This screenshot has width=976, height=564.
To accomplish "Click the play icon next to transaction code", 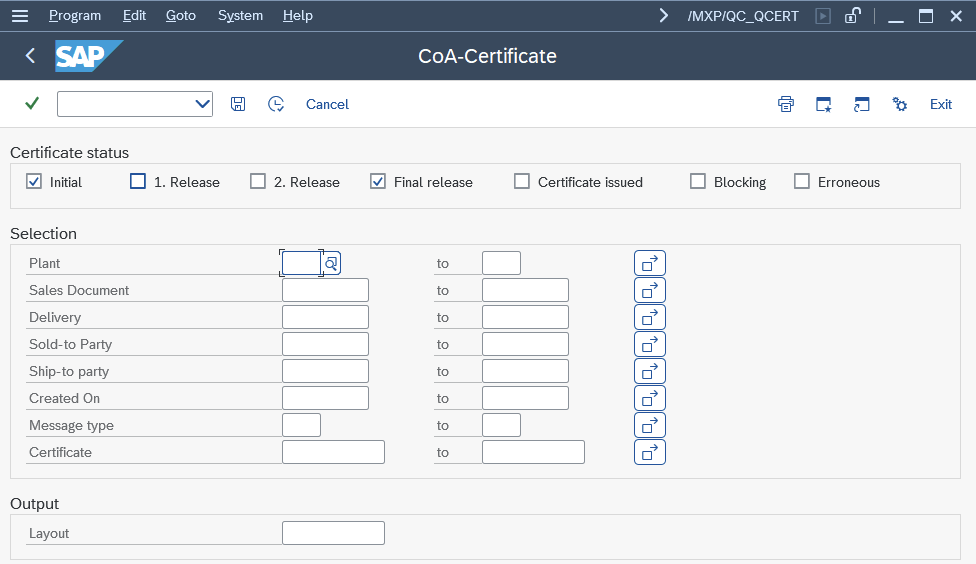I will coord(823,16).
